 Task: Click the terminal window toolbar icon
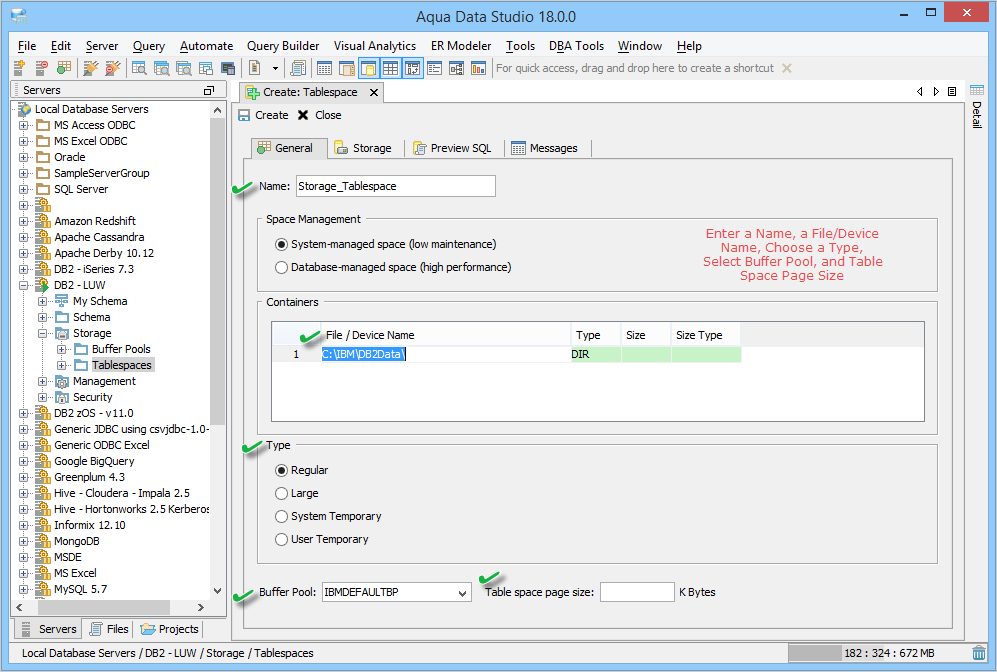point(228,68)
